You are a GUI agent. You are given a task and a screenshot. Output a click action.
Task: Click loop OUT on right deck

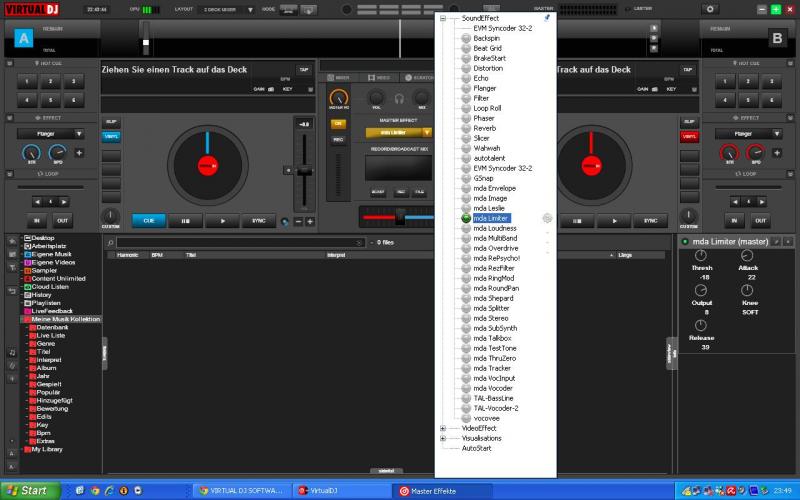point(760,221)
